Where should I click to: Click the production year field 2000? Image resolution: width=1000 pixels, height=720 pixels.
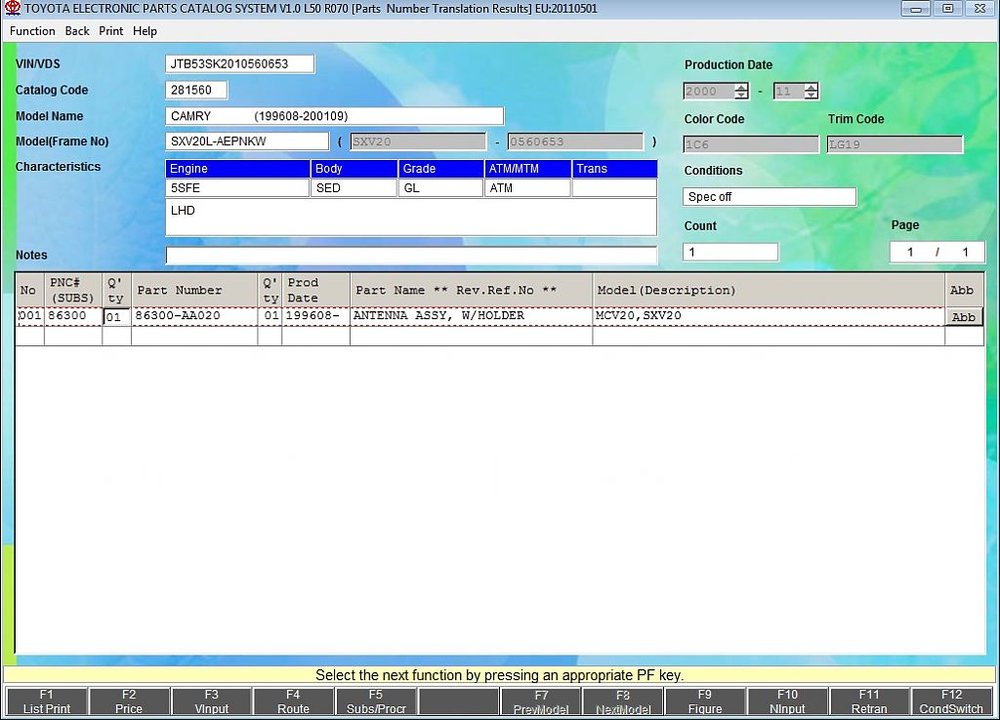(709, 91)
